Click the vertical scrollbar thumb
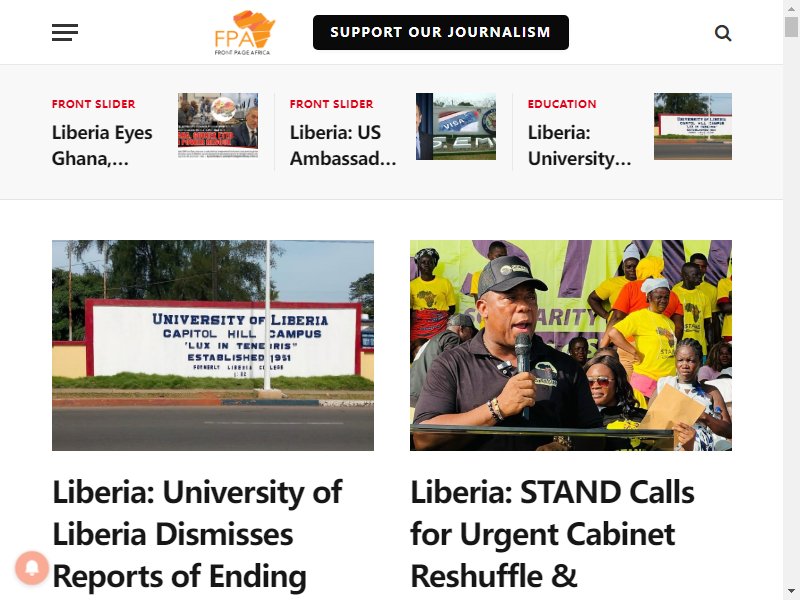The image size is (800, 600). (791, 27)
